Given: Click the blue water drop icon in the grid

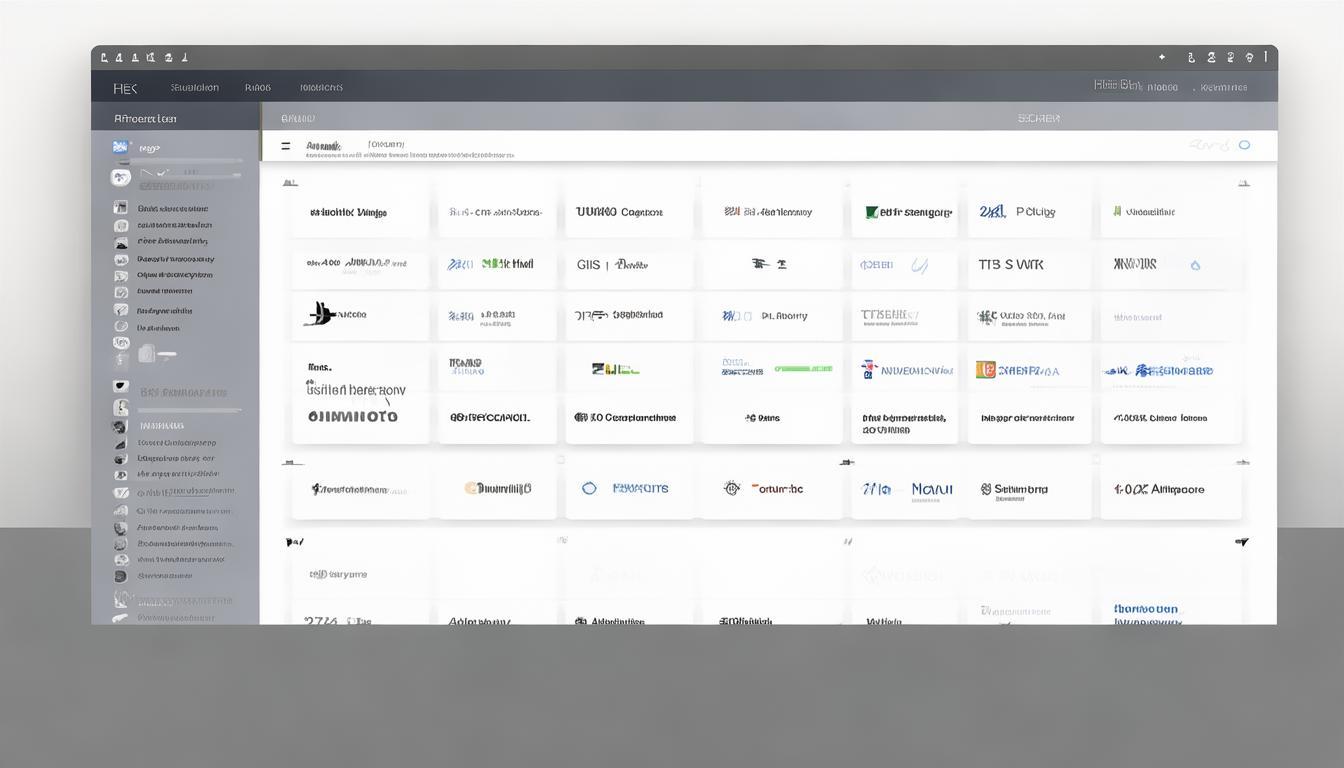Looking at the screenshot, I should point(1195,266).
